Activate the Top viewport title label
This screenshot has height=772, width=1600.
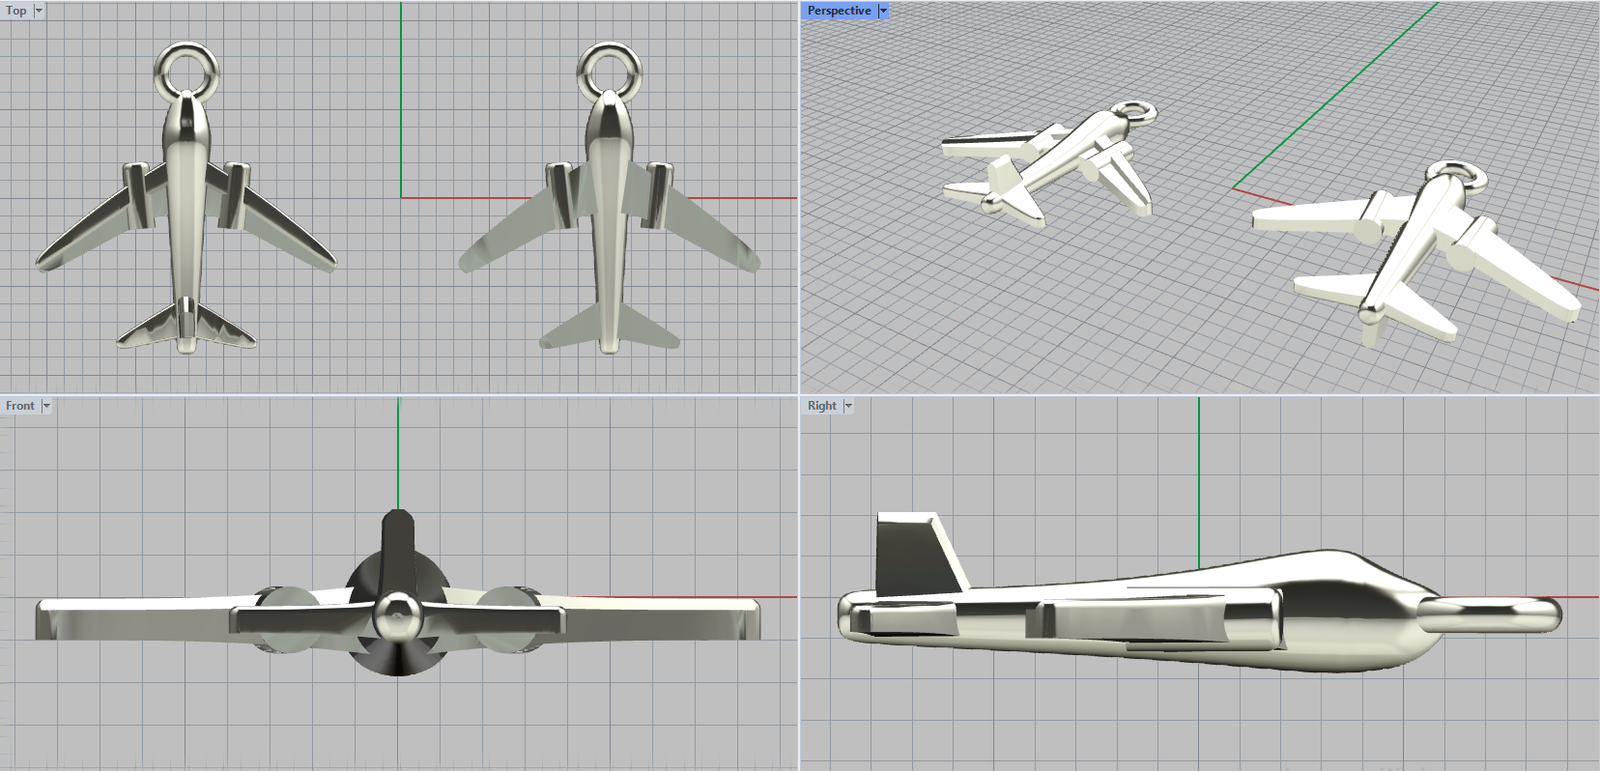pos(16,10)
